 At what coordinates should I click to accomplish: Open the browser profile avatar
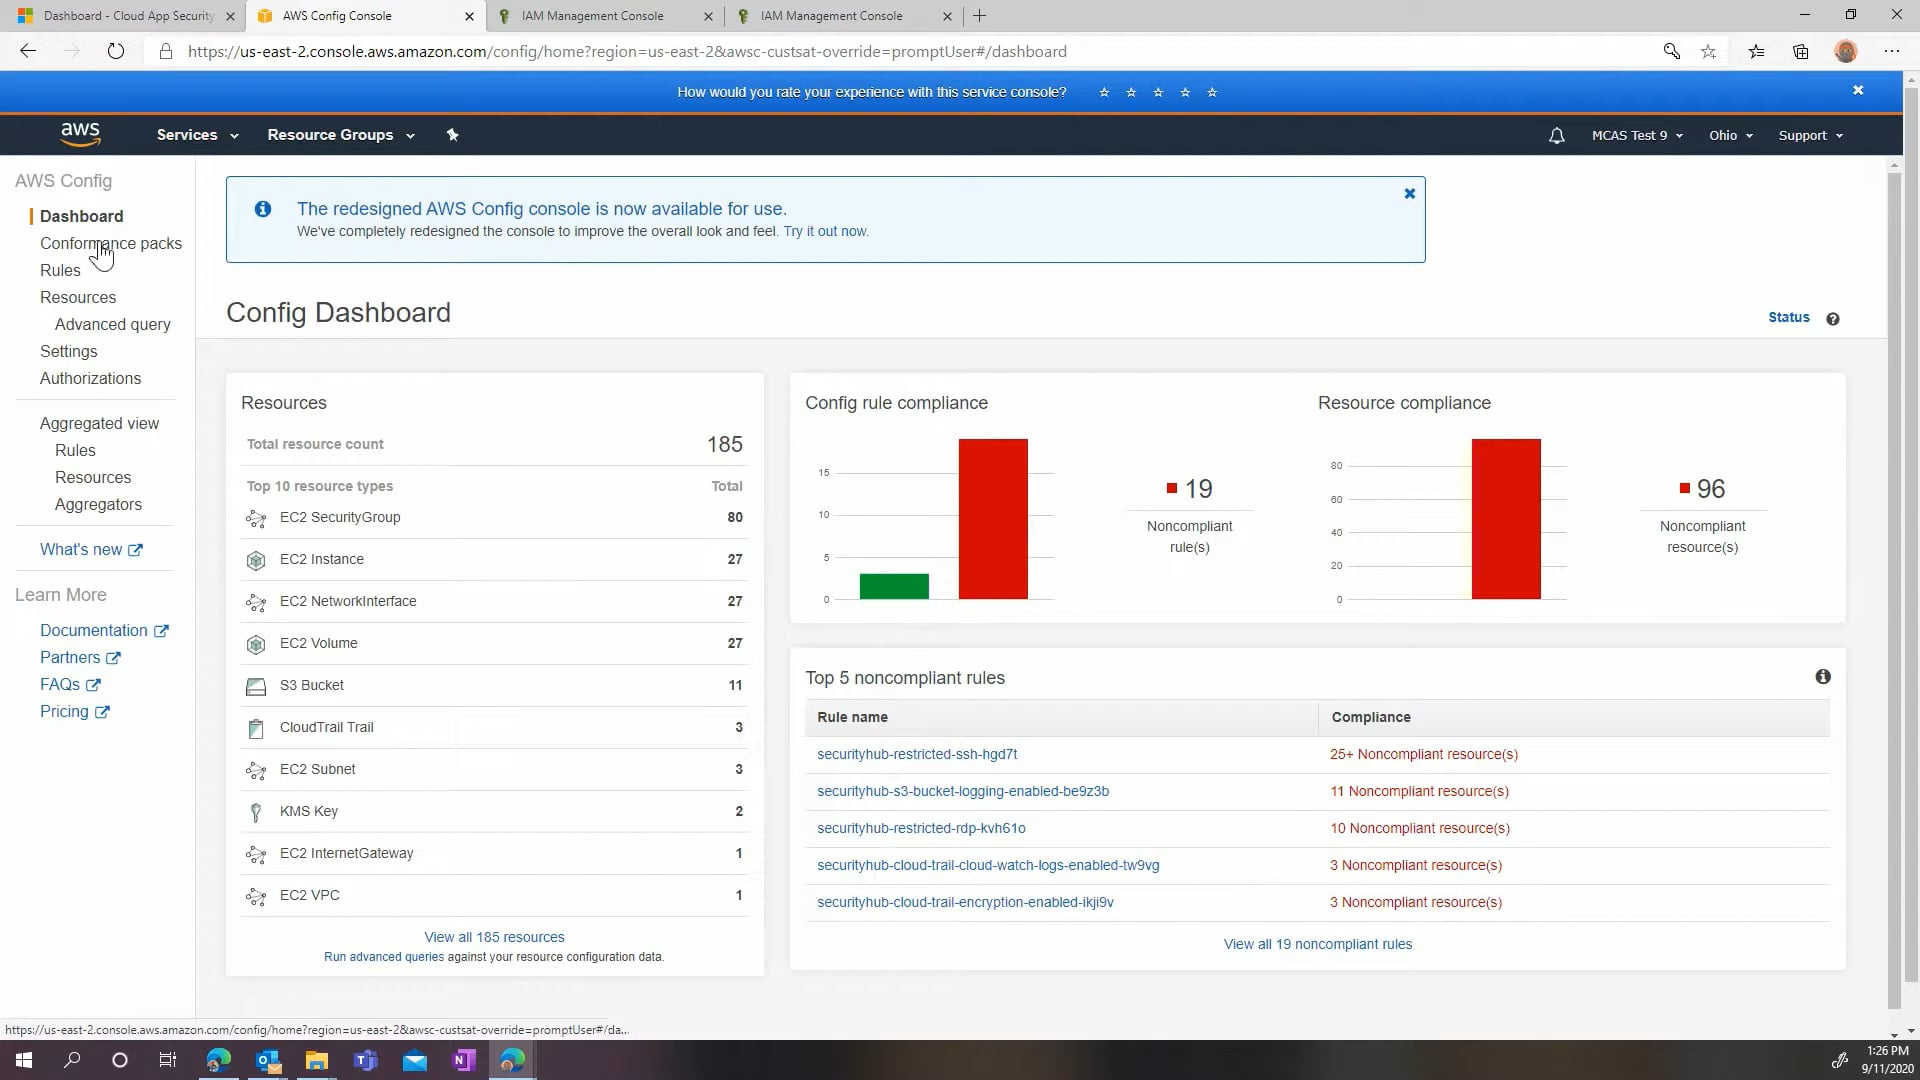[x=1846, y=51]
